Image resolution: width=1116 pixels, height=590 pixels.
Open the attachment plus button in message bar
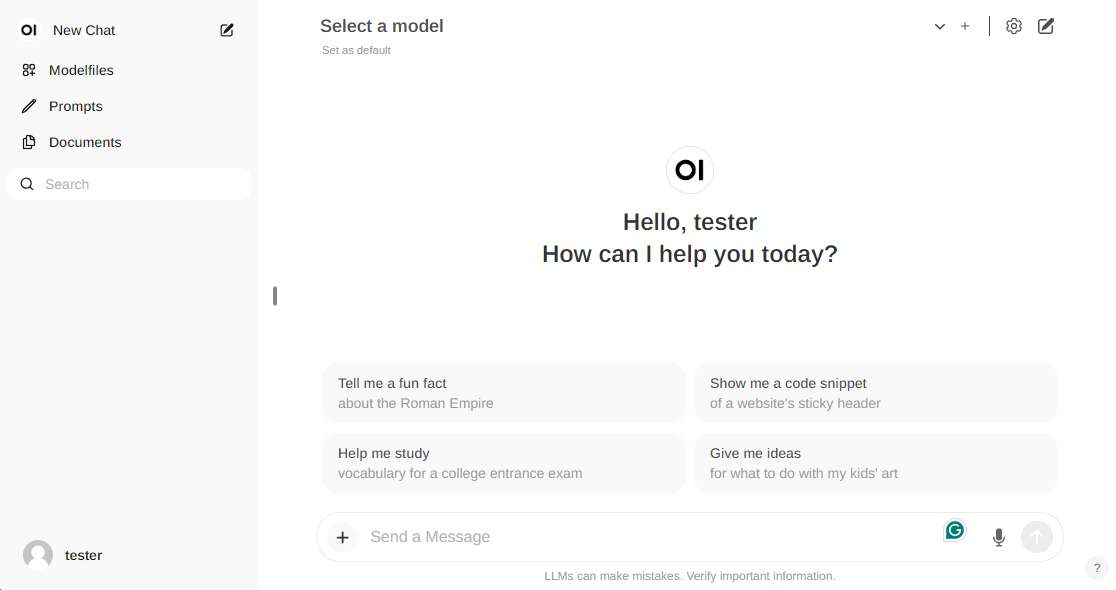(x=342, y=537)
